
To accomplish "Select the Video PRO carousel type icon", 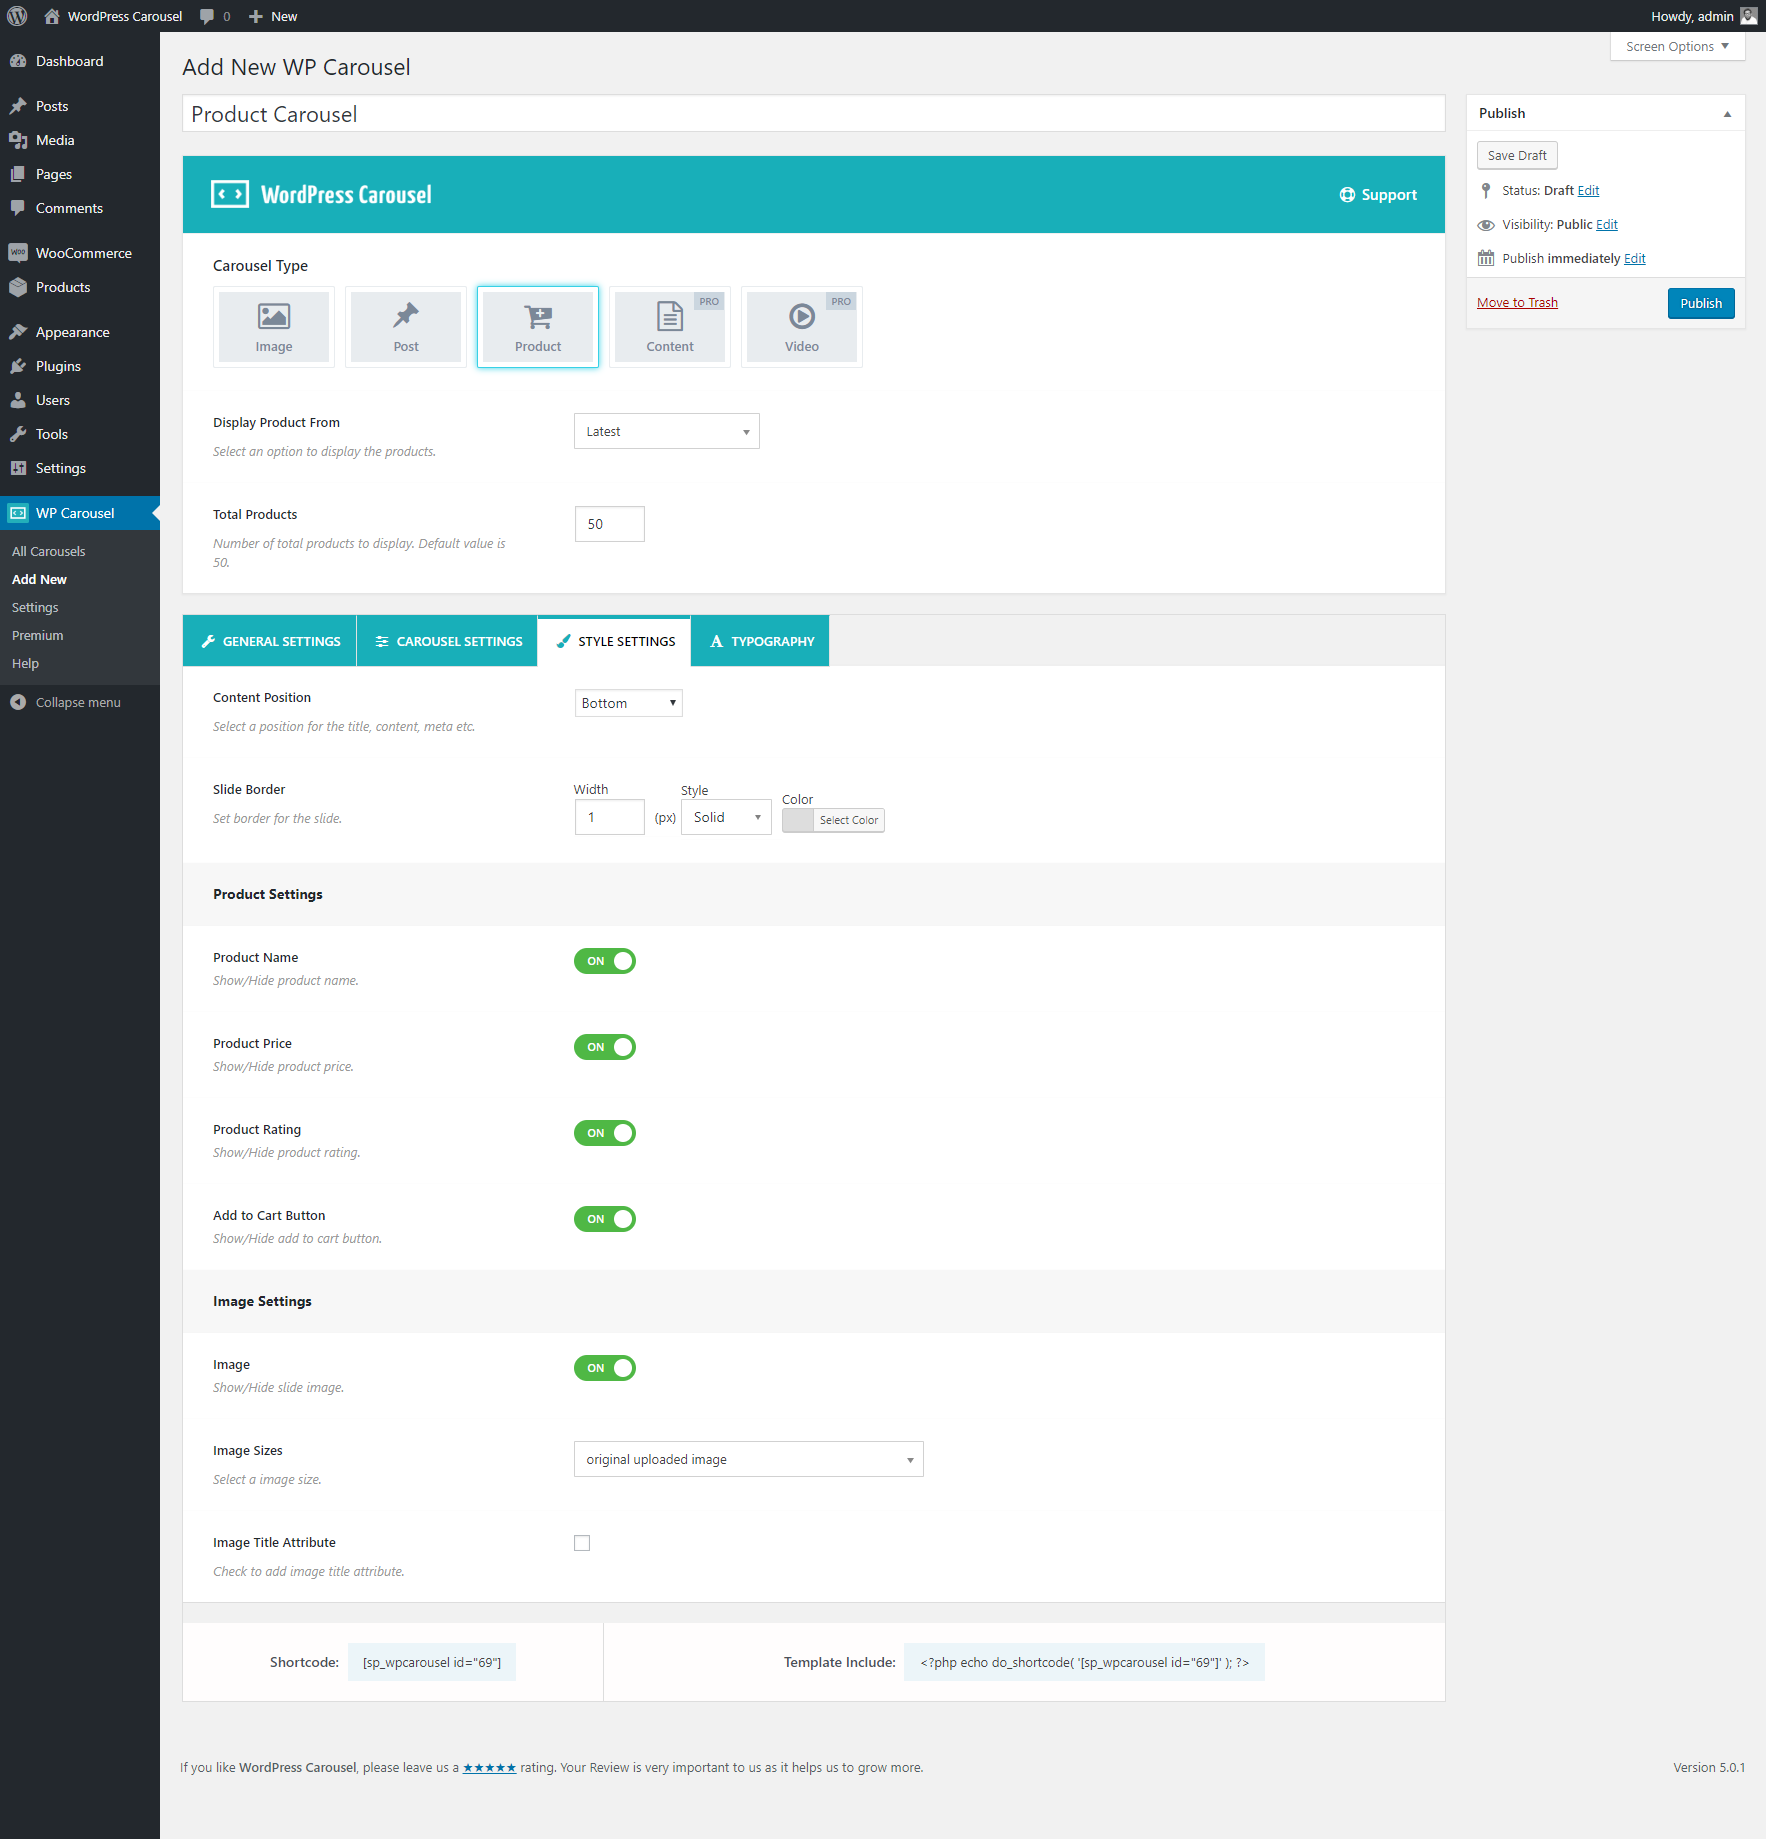I will pos(801,318).
